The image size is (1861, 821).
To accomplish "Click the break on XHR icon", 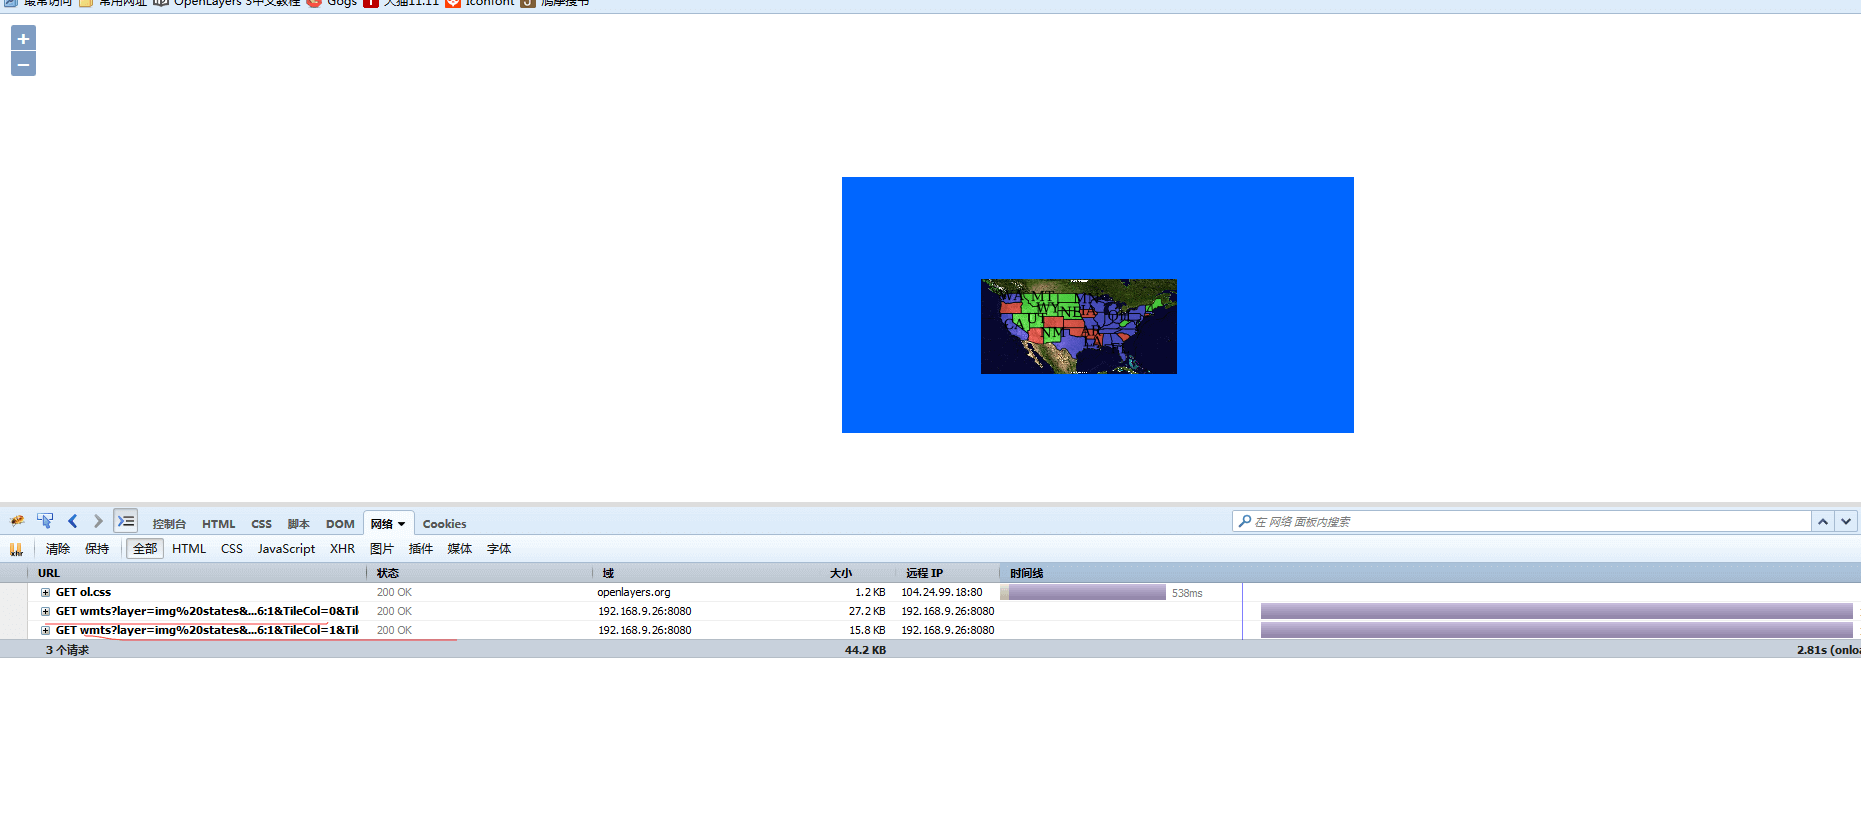I will [x=16, y=549].
